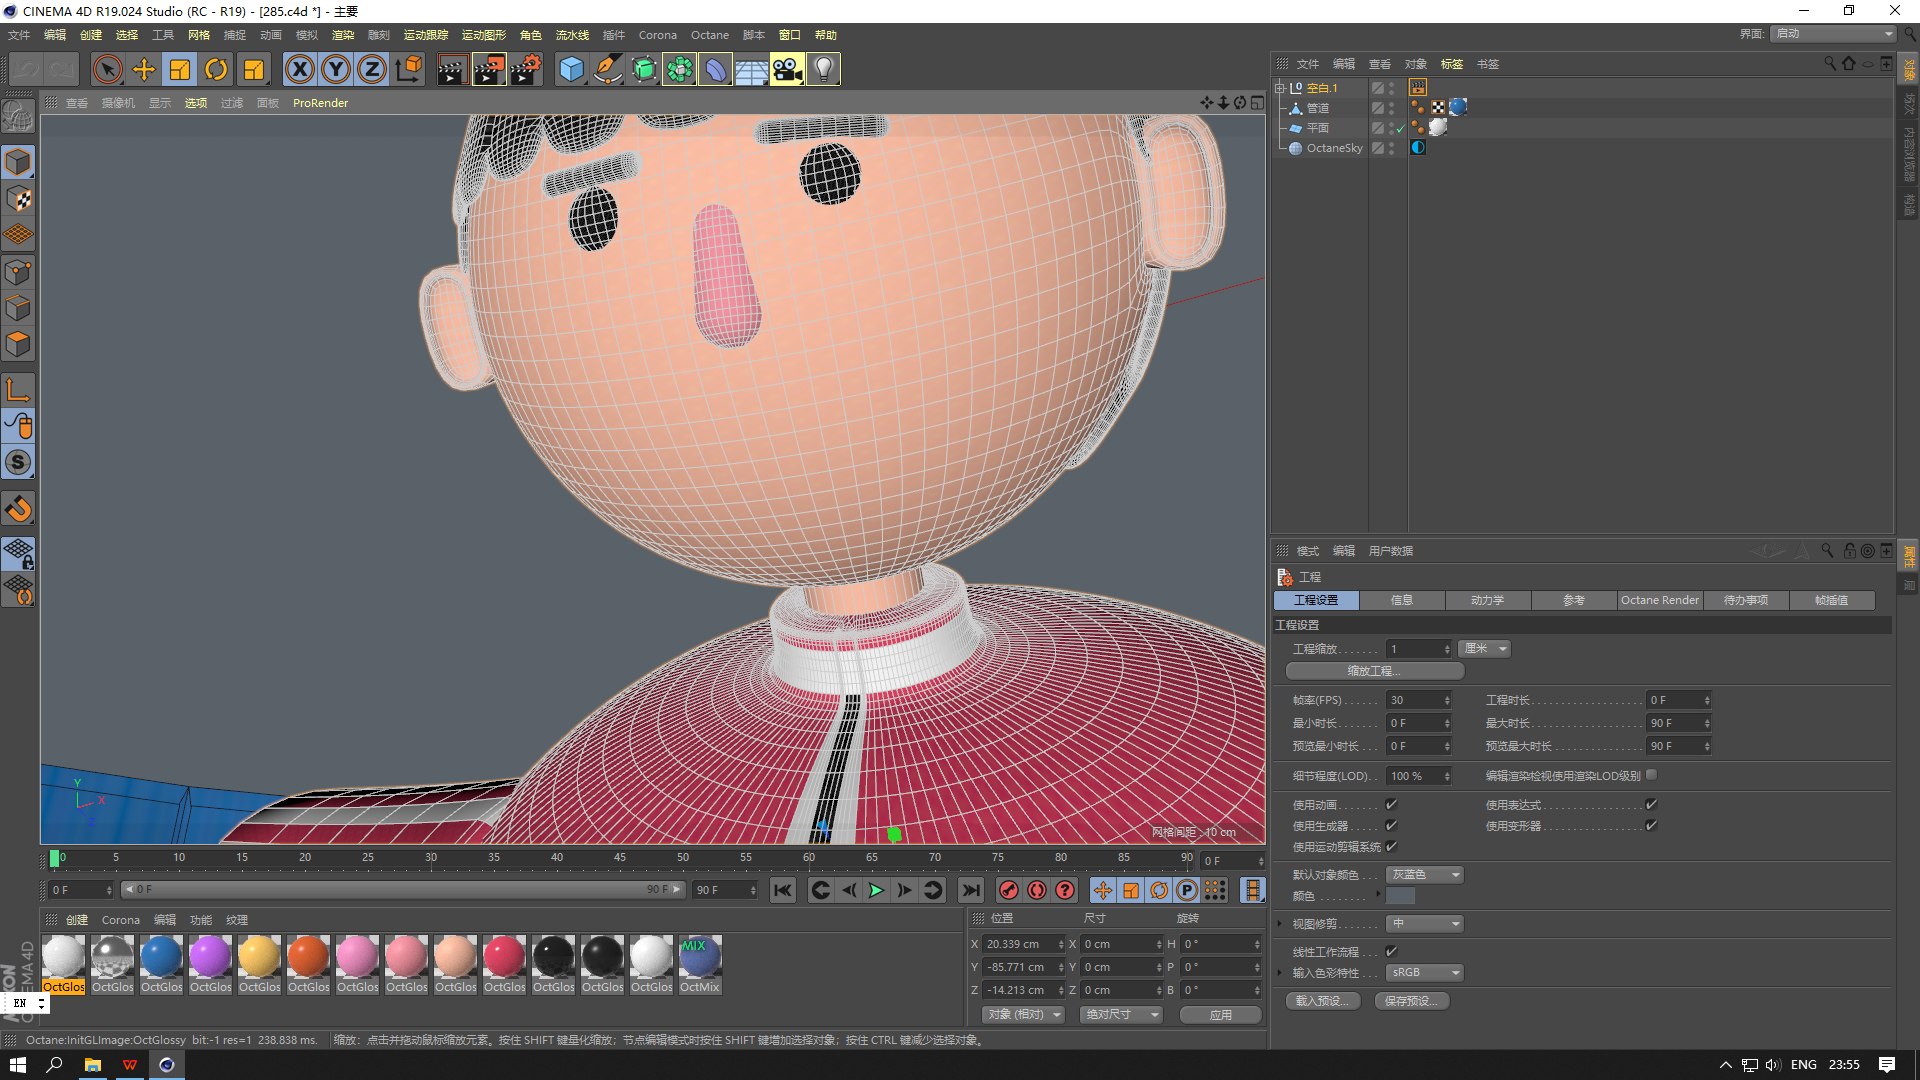
Task: Open Edit Render Settings
Action: click(526, 69)
